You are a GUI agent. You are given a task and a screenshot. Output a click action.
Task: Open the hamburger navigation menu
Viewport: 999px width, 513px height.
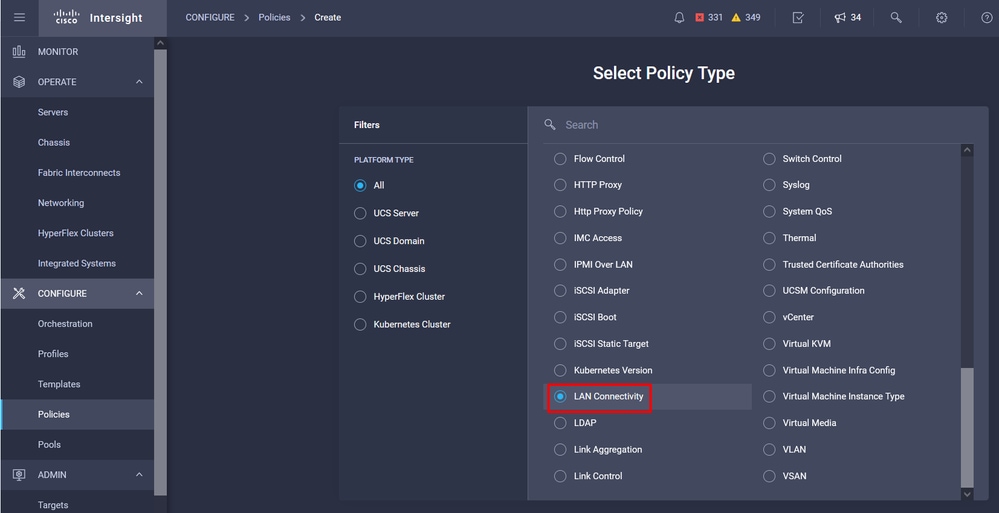(x=19, y=17)
